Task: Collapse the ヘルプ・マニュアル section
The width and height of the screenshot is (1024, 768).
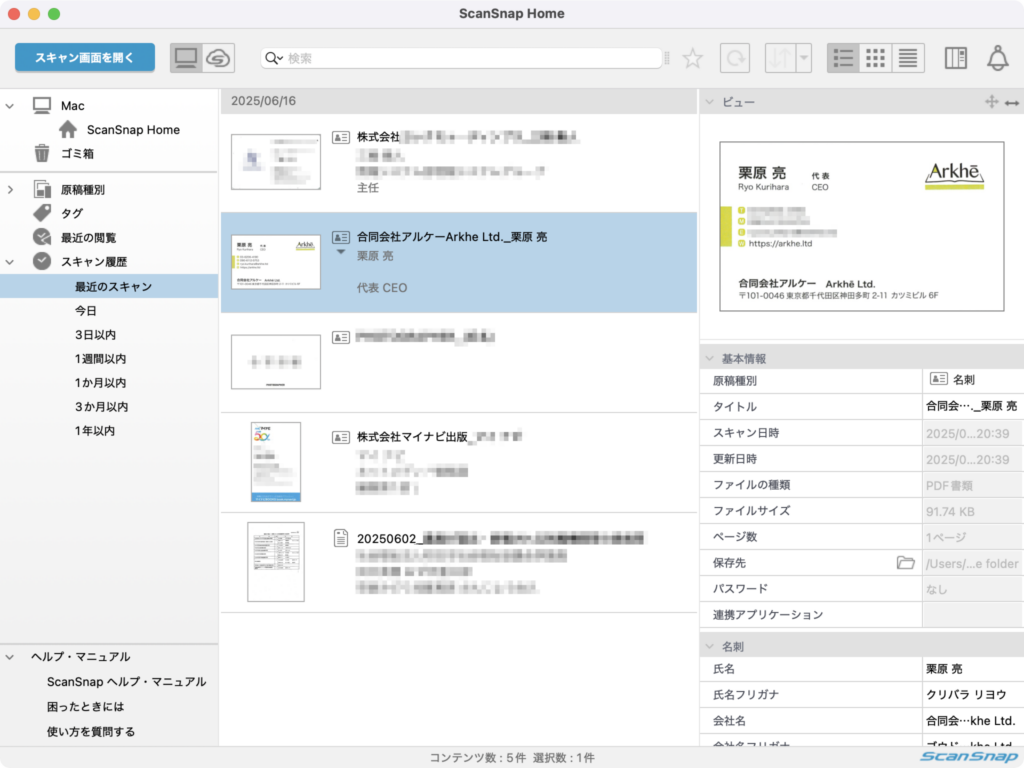Action: point(10,657)
